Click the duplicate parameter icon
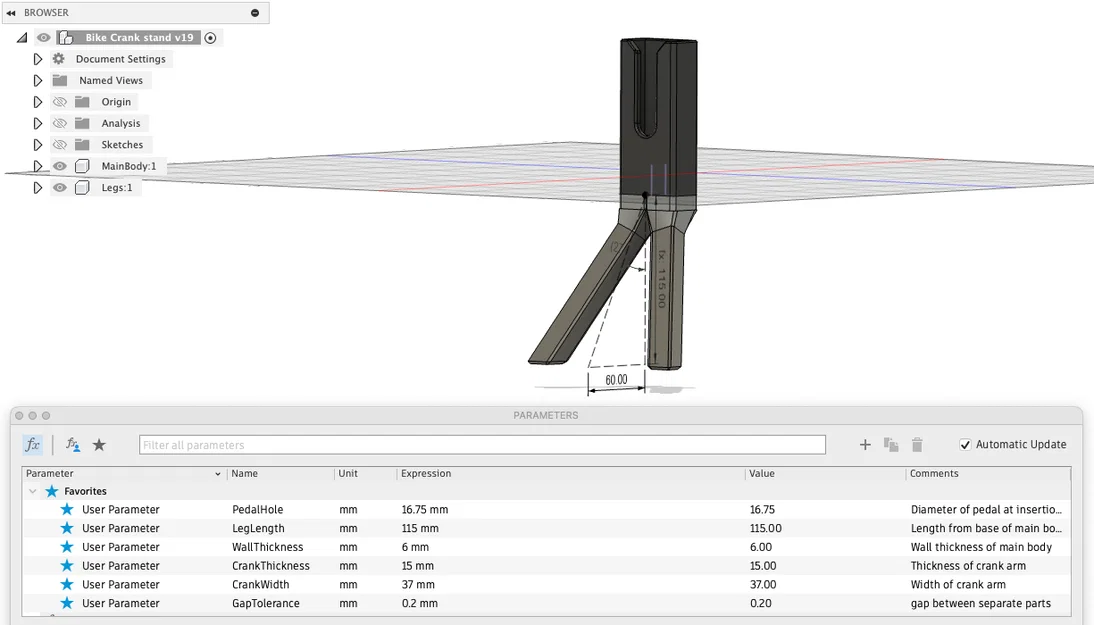 [x=891, y=444]
